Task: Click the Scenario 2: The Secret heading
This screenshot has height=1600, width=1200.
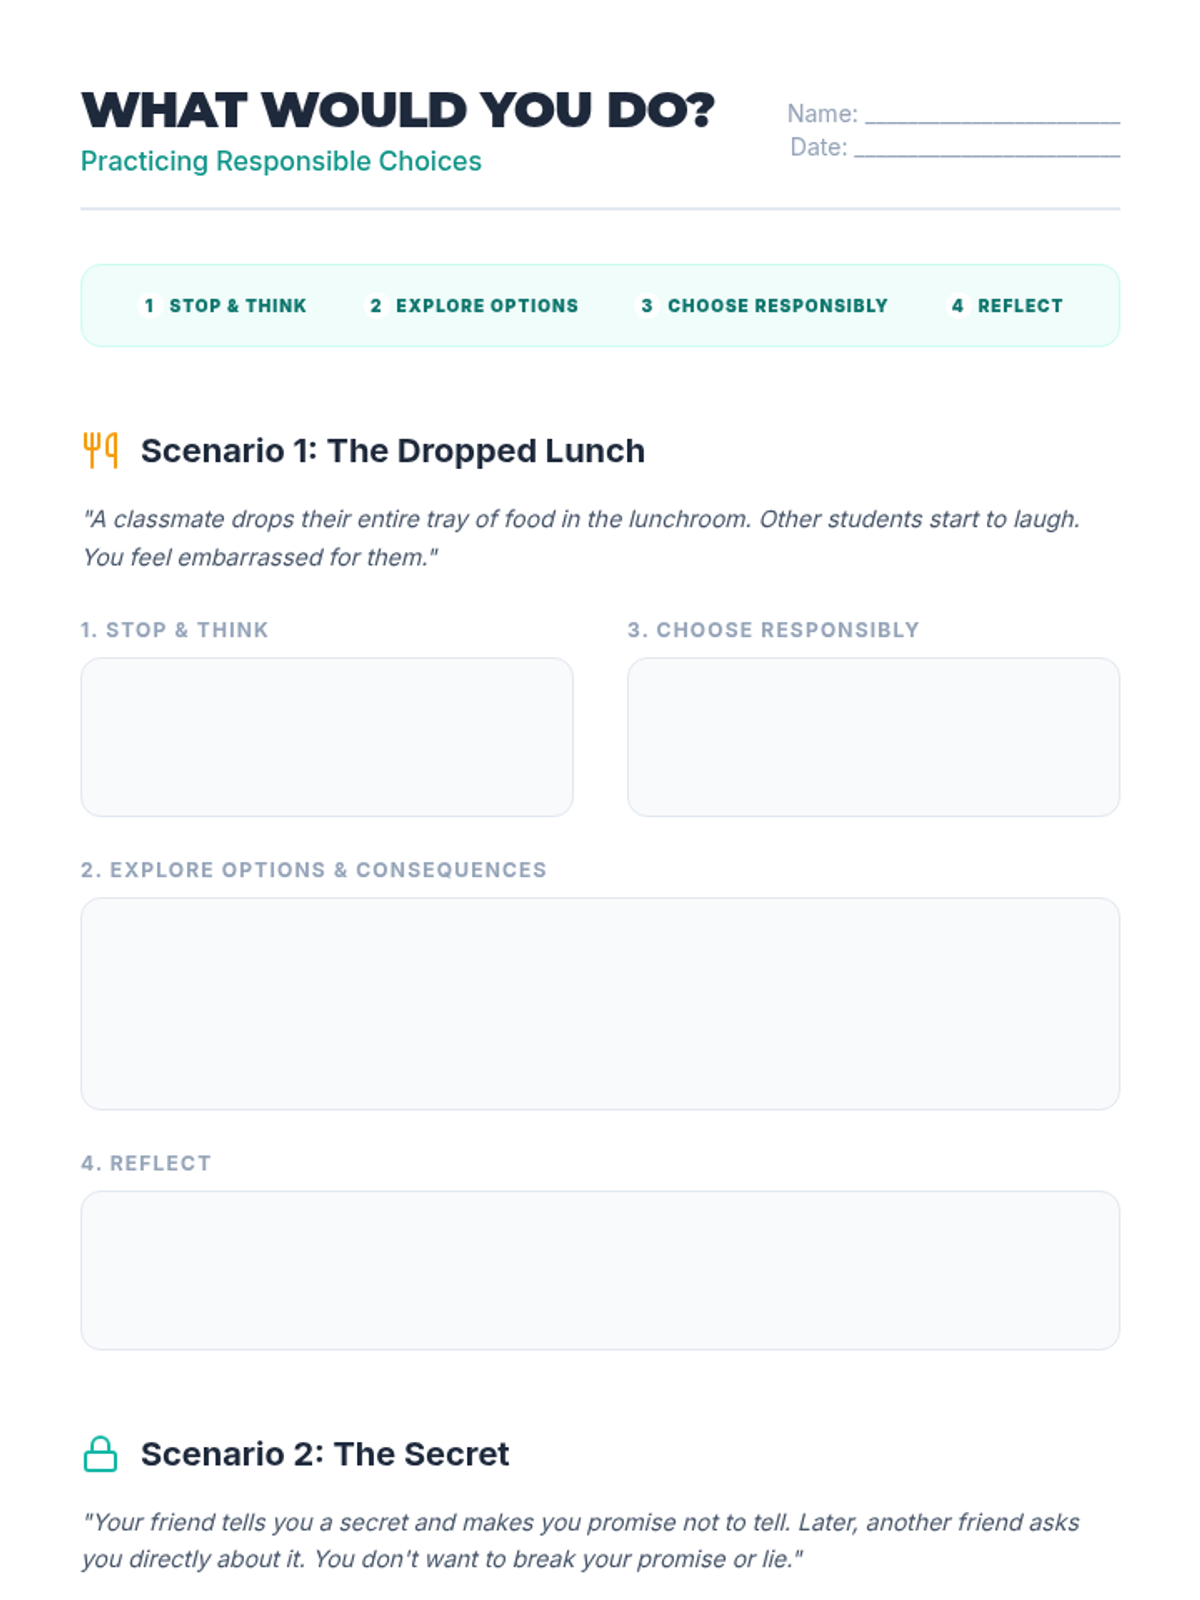Action: (325, 1454)
